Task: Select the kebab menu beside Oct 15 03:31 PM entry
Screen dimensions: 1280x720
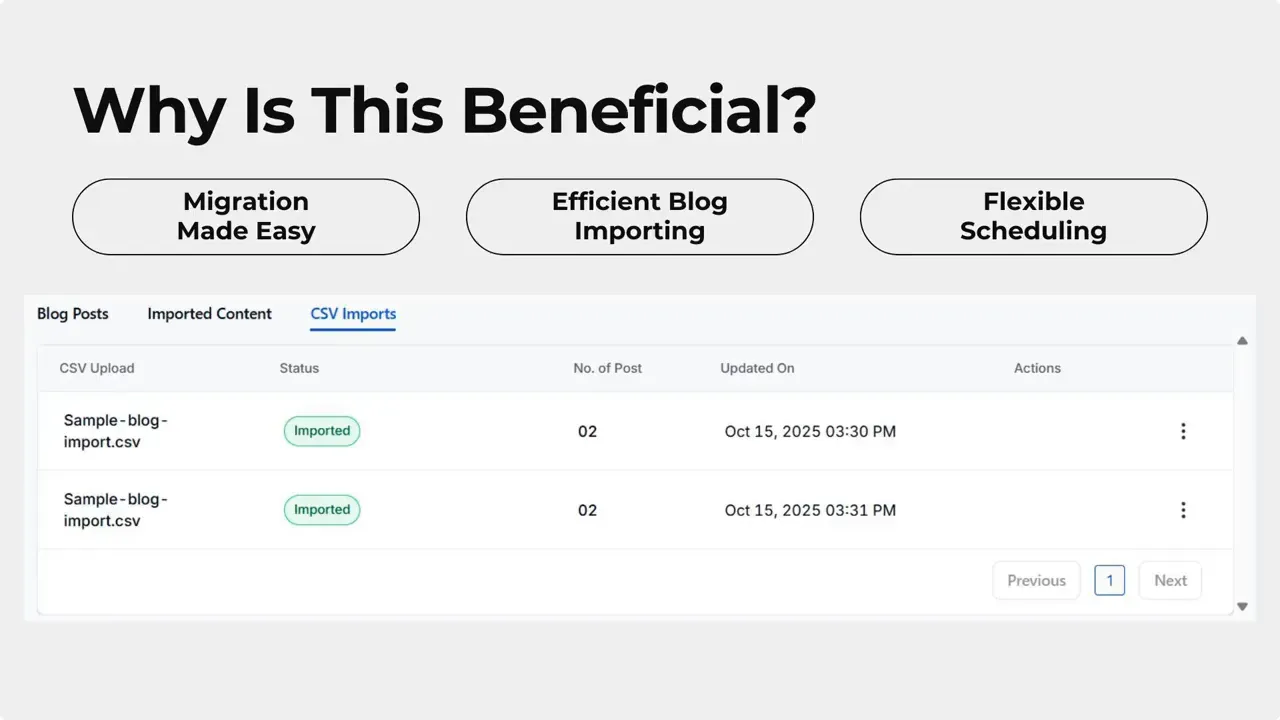Action: pos(1183,510)
